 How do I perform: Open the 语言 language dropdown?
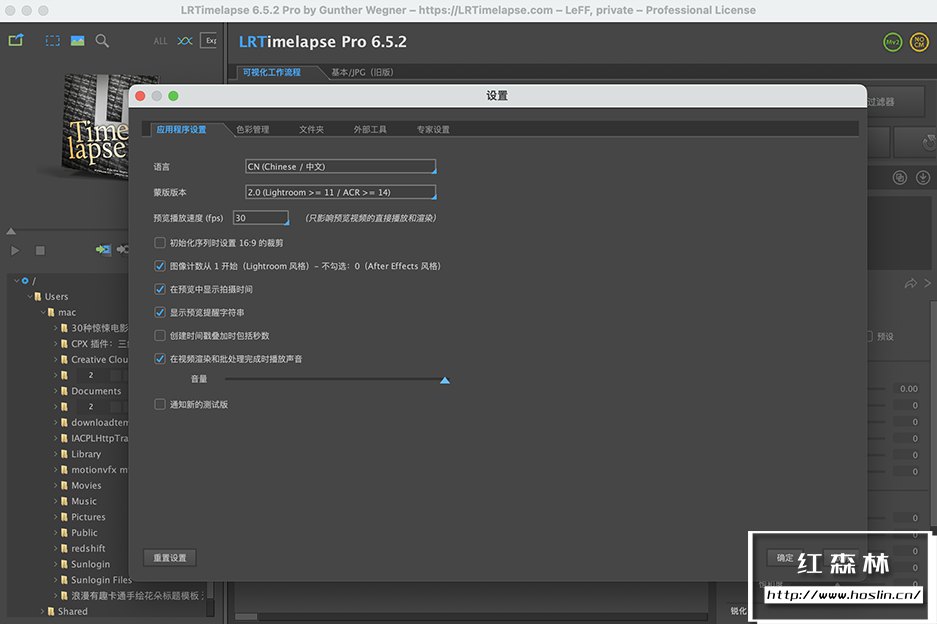click(341, 167)
